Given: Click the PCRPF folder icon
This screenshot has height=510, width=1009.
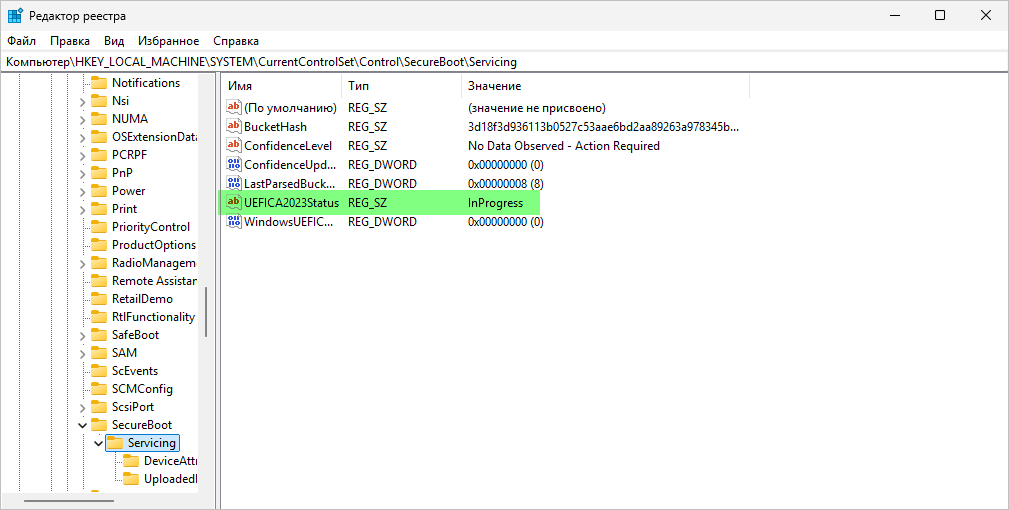Looking at the screenshot, I should click(x=99, y=155).
